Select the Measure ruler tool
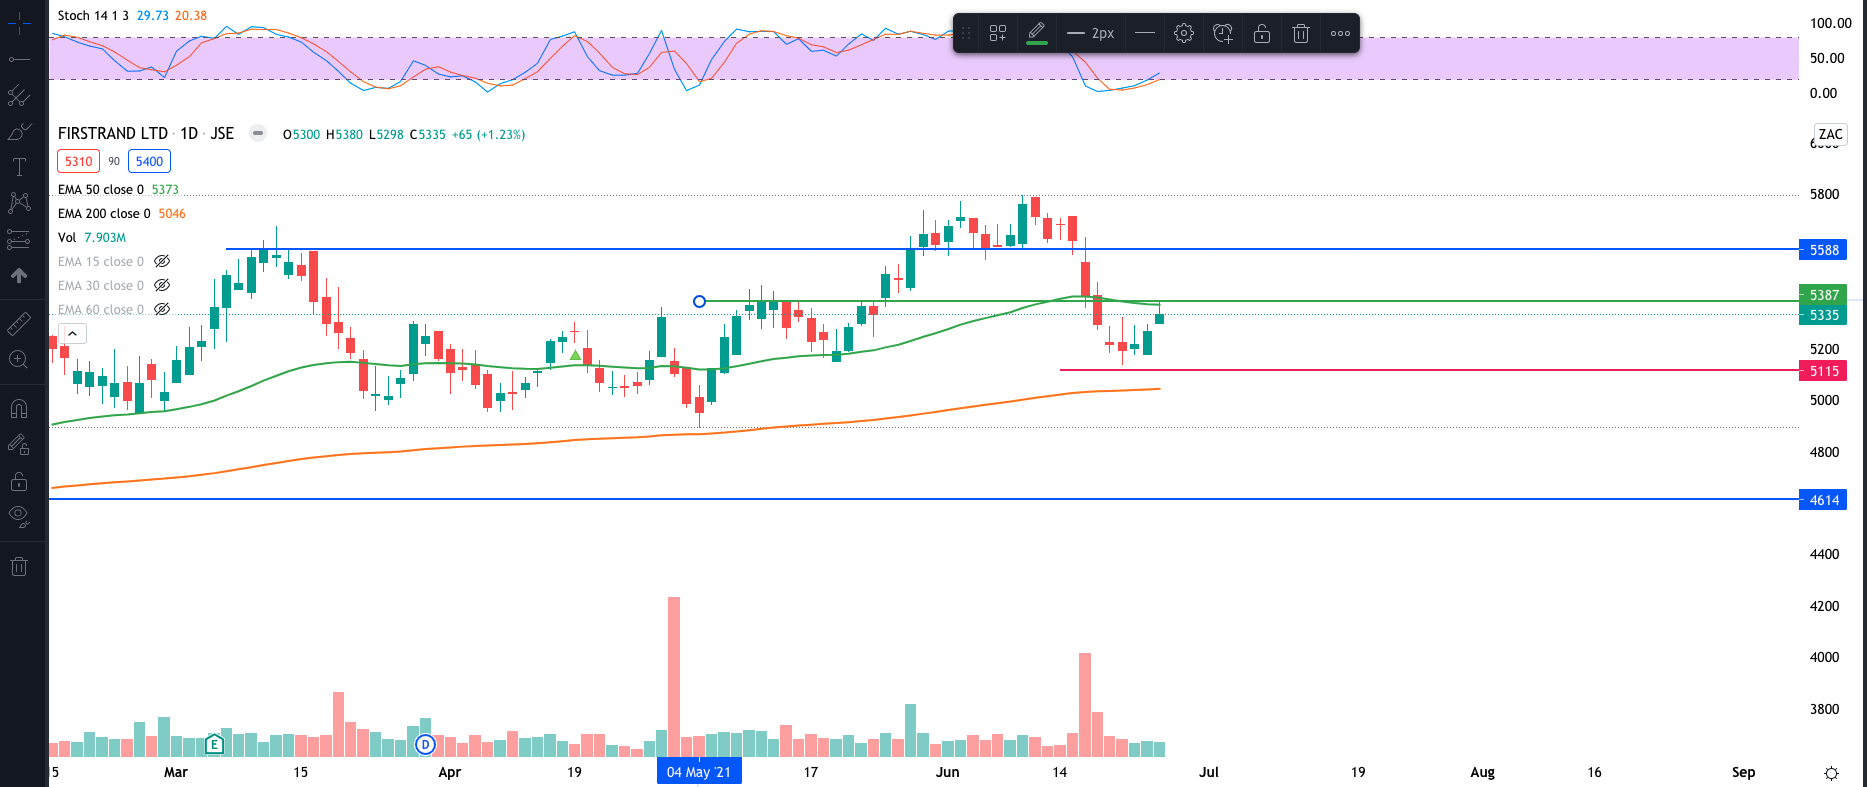Screen dimensions: 1867x787 19,323
